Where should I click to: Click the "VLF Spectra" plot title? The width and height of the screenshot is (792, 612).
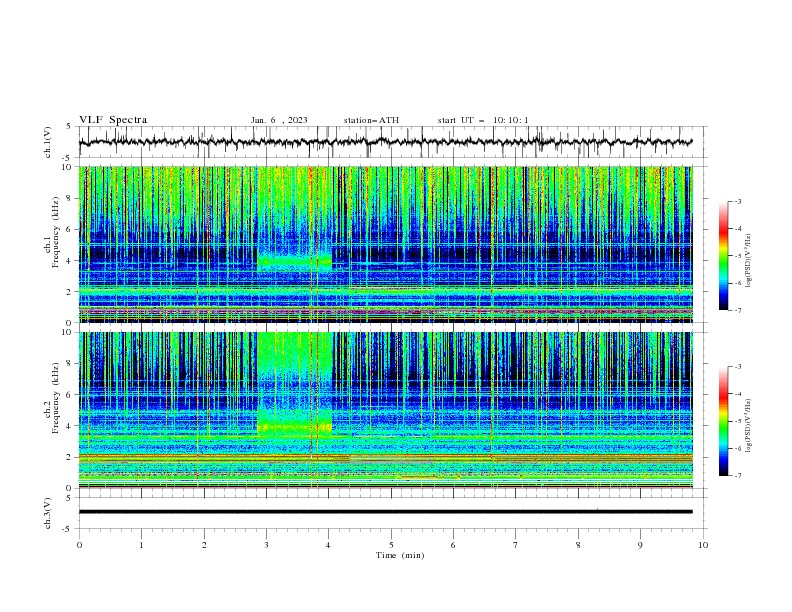tap(113, 120)
